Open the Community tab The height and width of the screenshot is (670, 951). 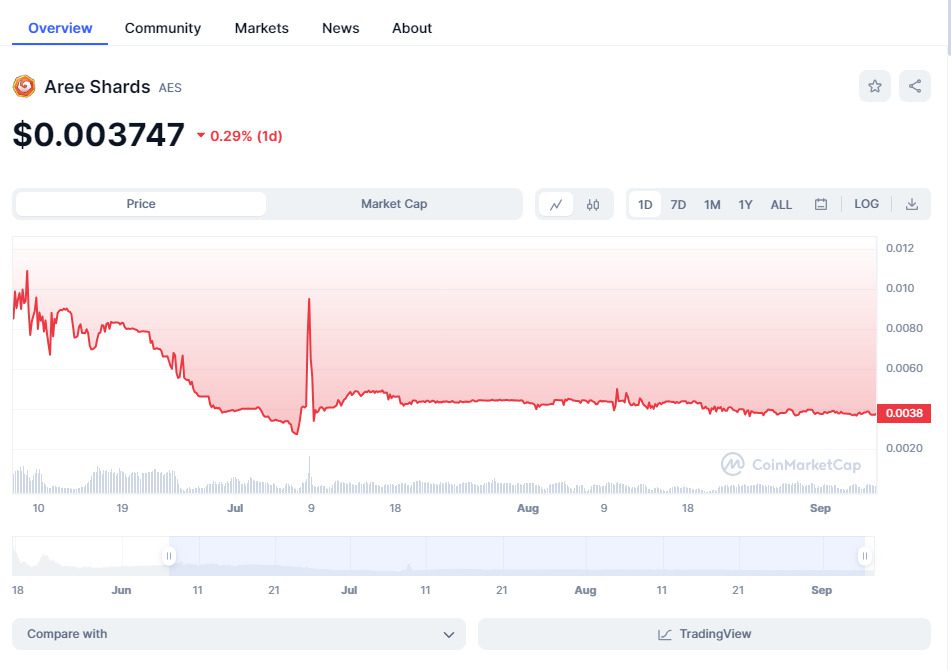click(163, 28)
